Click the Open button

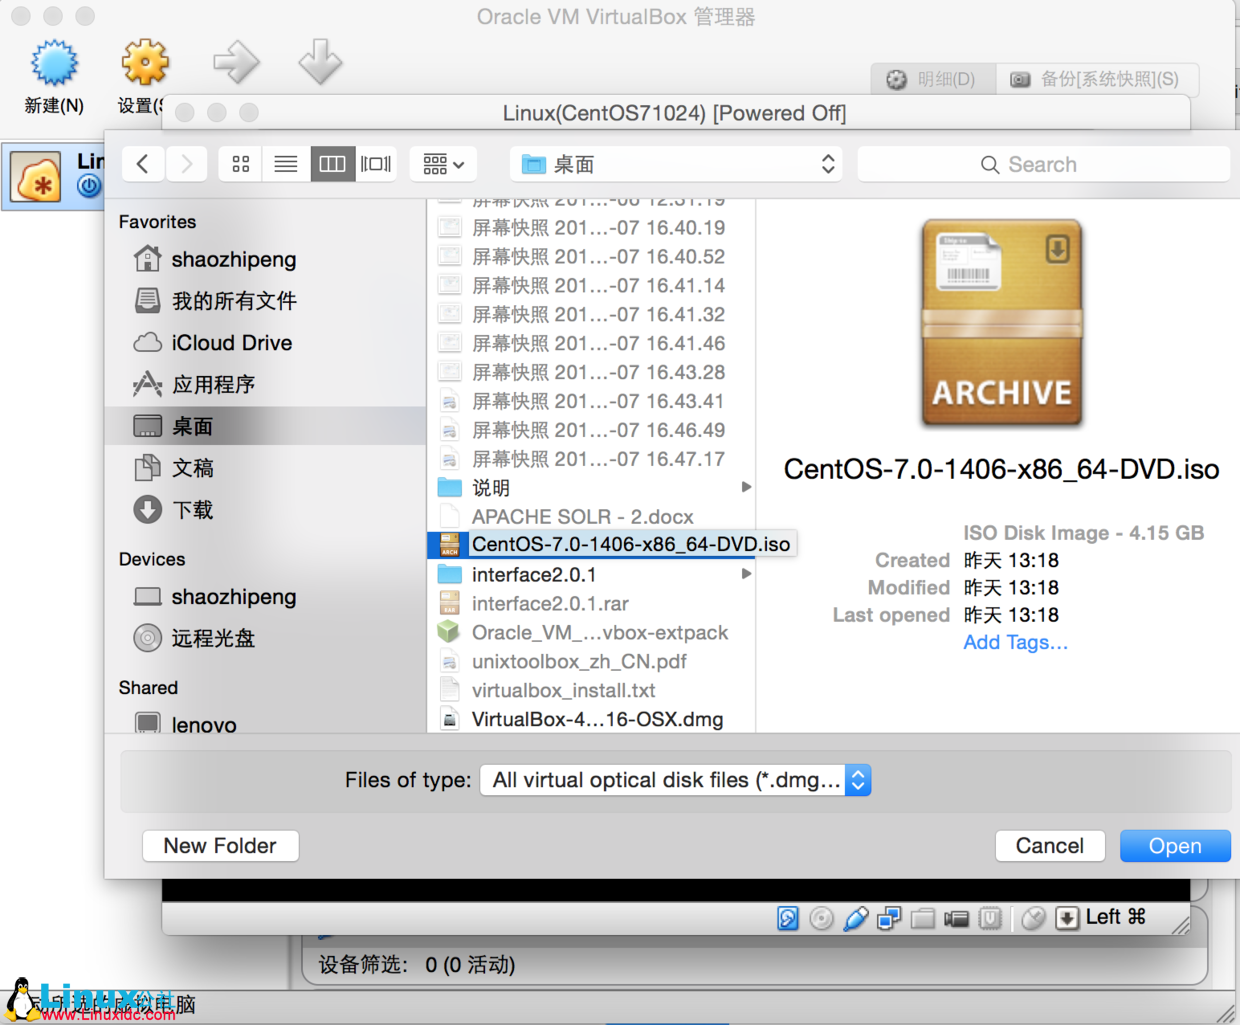1175,846
